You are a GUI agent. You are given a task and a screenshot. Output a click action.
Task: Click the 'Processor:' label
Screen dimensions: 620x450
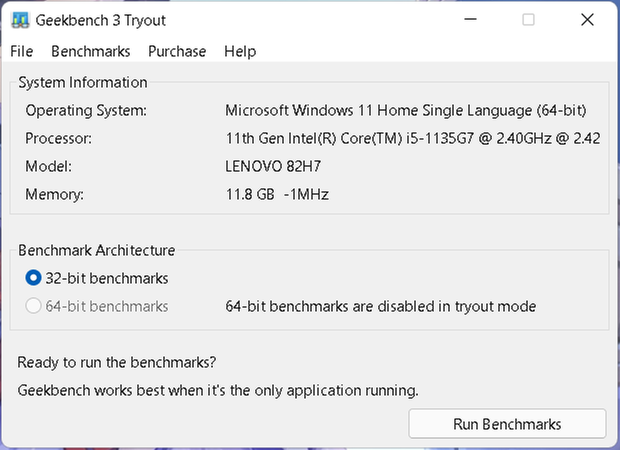(x=59, y=138)
